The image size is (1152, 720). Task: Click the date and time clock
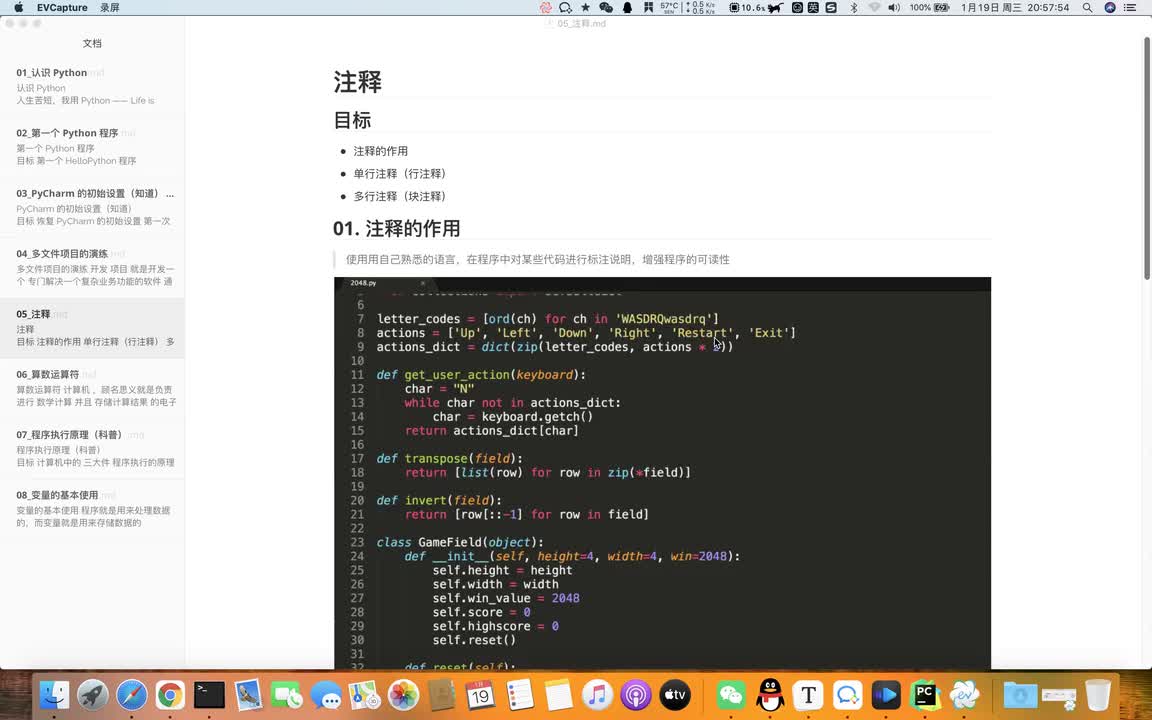pos(1015,7)
